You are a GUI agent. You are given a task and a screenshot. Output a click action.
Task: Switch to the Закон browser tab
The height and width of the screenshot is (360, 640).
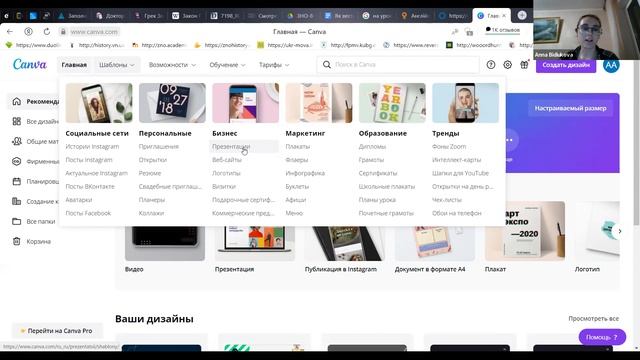tap(185, 16)
